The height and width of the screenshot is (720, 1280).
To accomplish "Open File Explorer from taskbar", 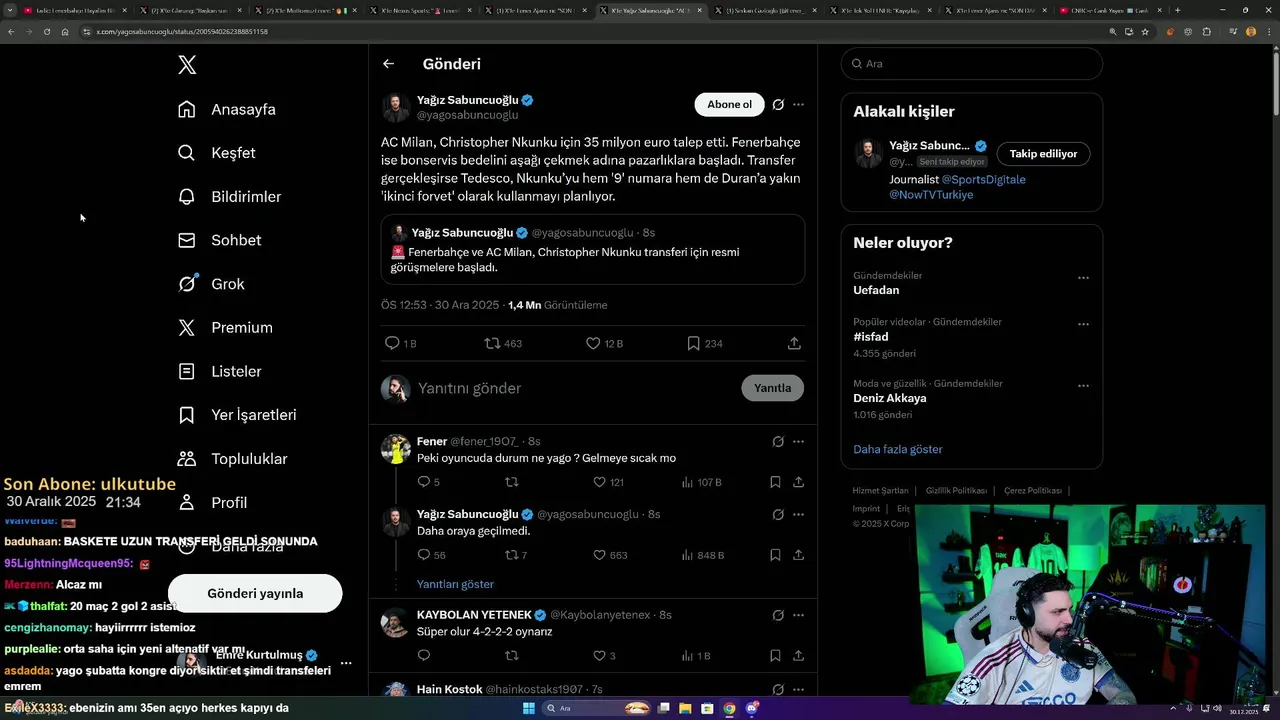I will (685, 708).
